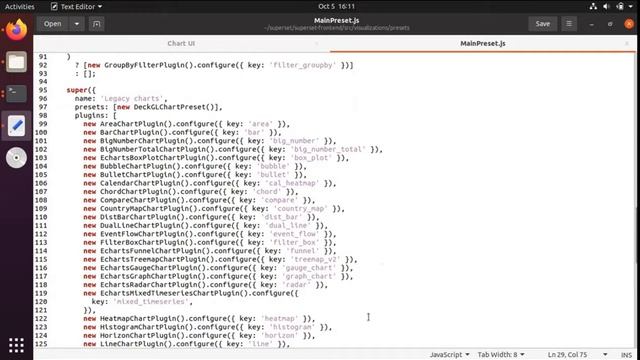Select the MainPreset.js tab

pyautogui.click(x=483, y=43)
